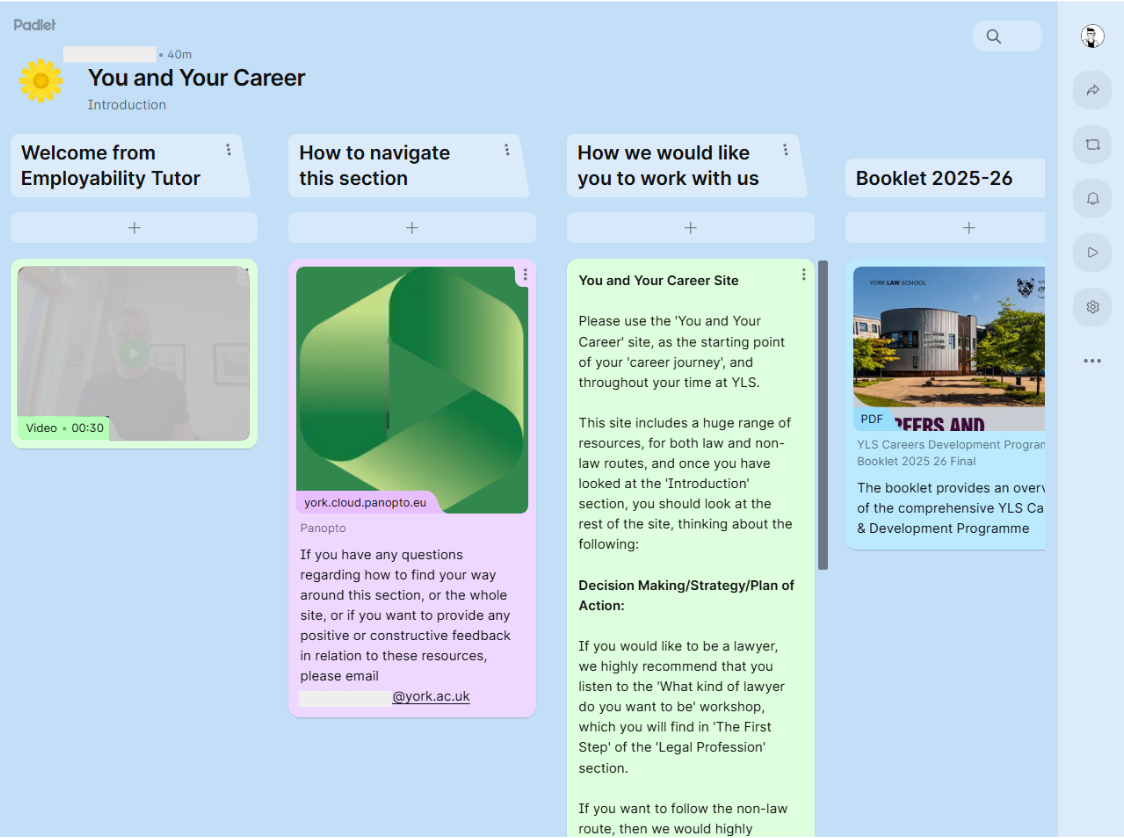Click the sunflower padlet icon
1124x838 pixels.
[x=41, y=81]
